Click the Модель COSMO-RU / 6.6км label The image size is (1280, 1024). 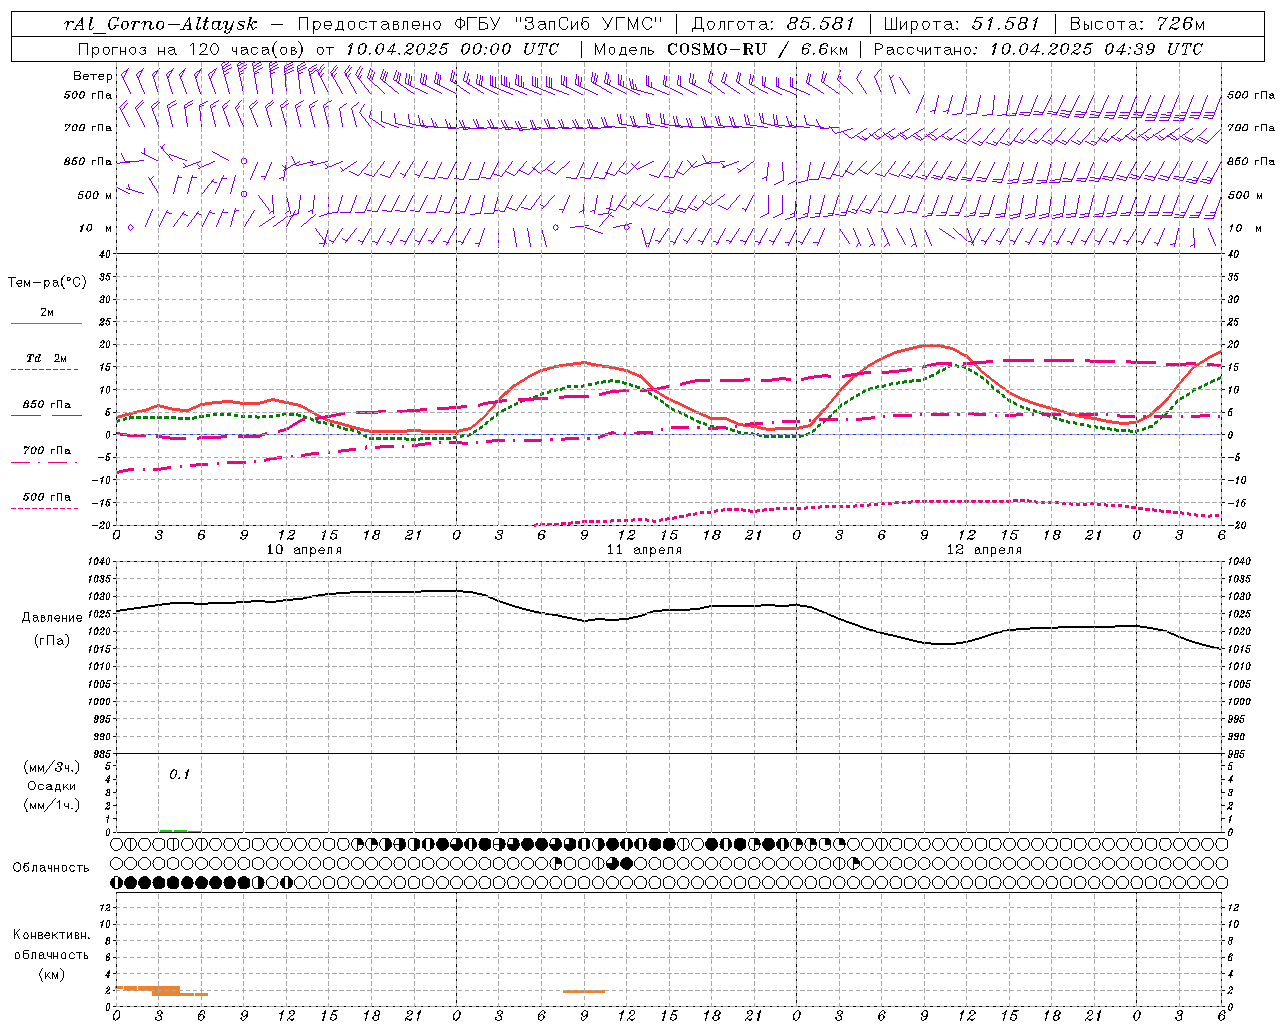[720, 49]
